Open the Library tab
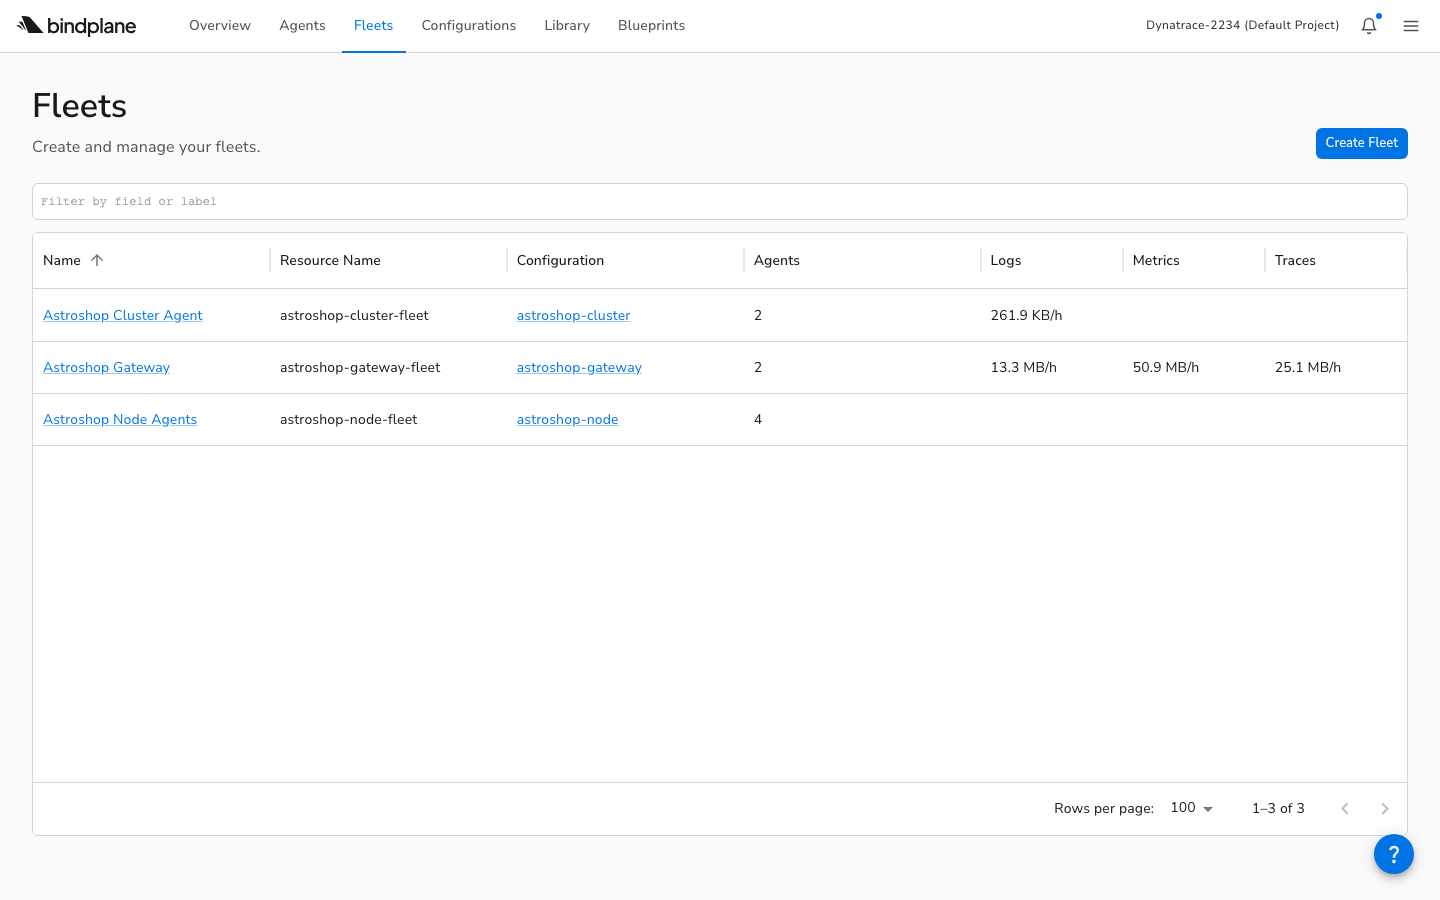Screen dimensions: 1440x900 (x=567, y=26)
